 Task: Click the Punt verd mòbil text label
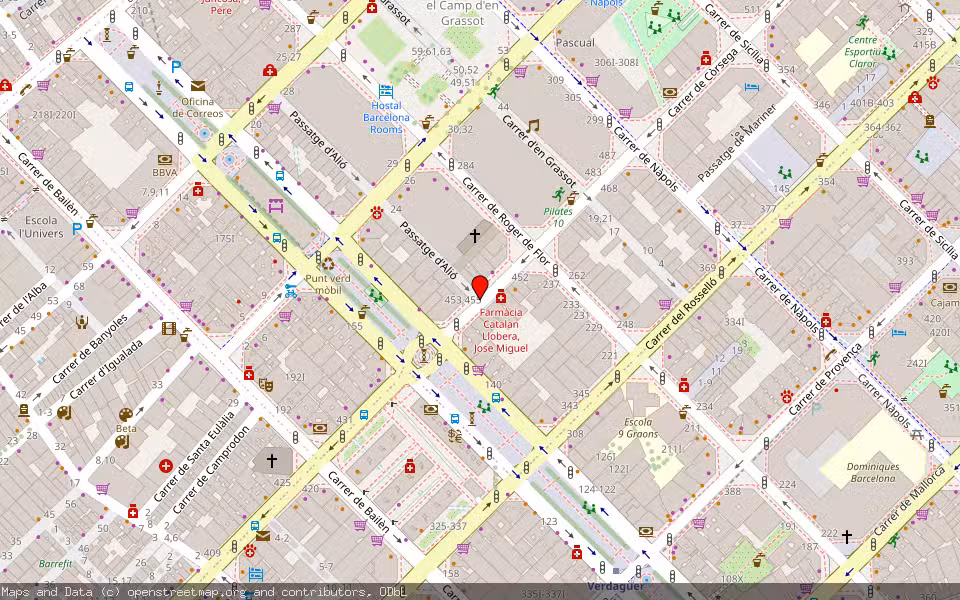pos(328,283)
